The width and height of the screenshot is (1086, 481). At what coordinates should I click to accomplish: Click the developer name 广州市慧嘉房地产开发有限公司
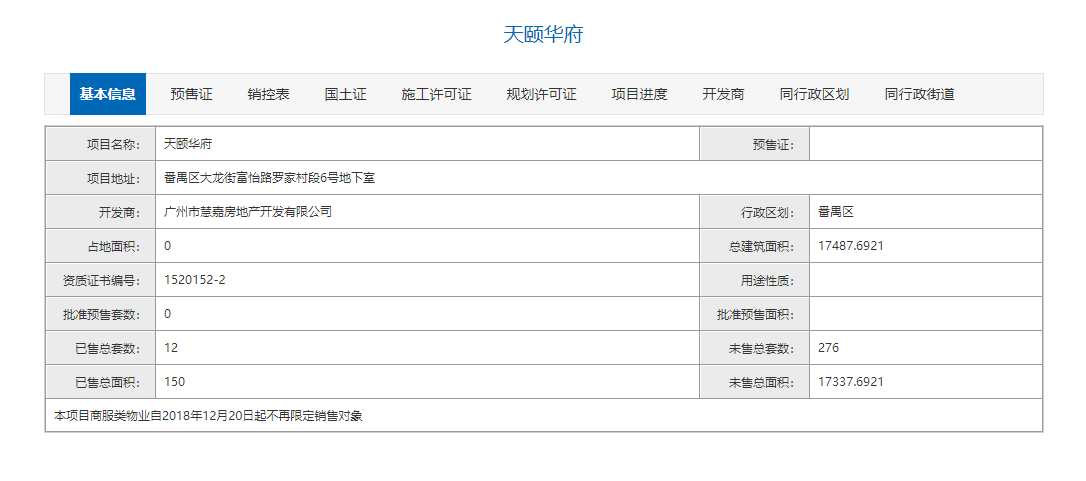[248, 212]
